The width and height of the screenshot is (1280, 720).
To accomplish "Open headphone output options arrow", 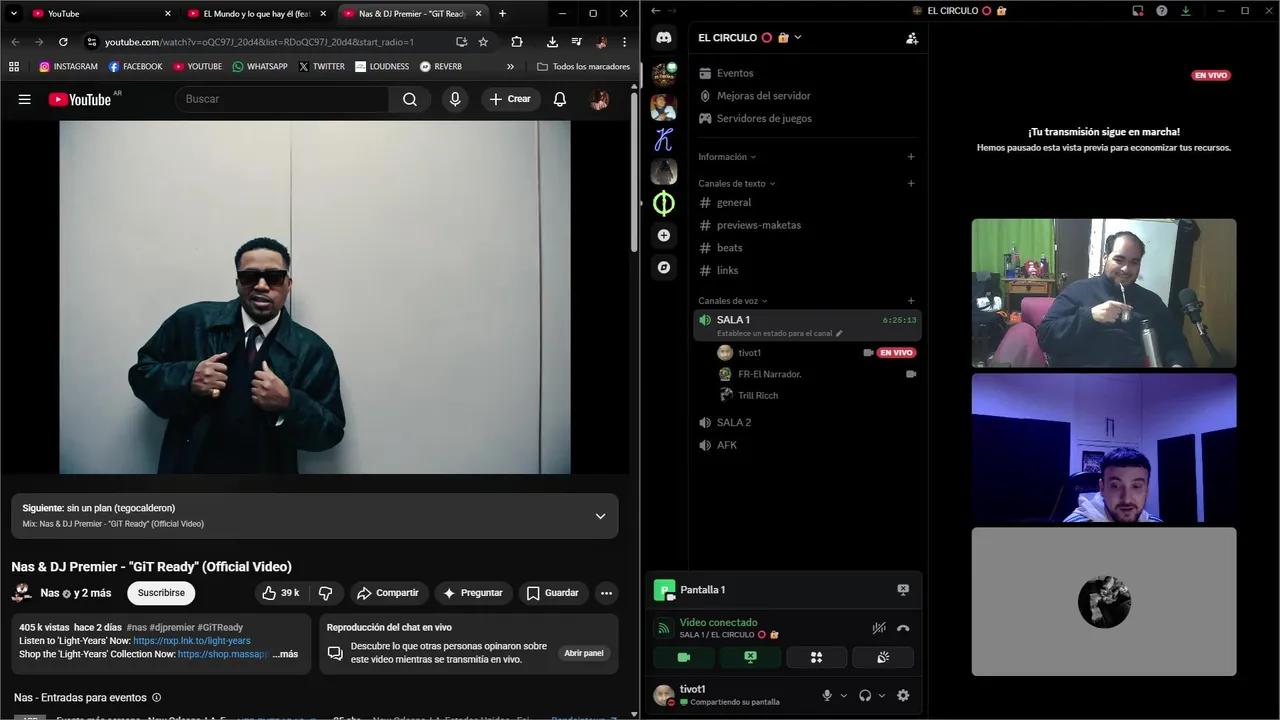I will pyautogui.click(x=881, y=695).
